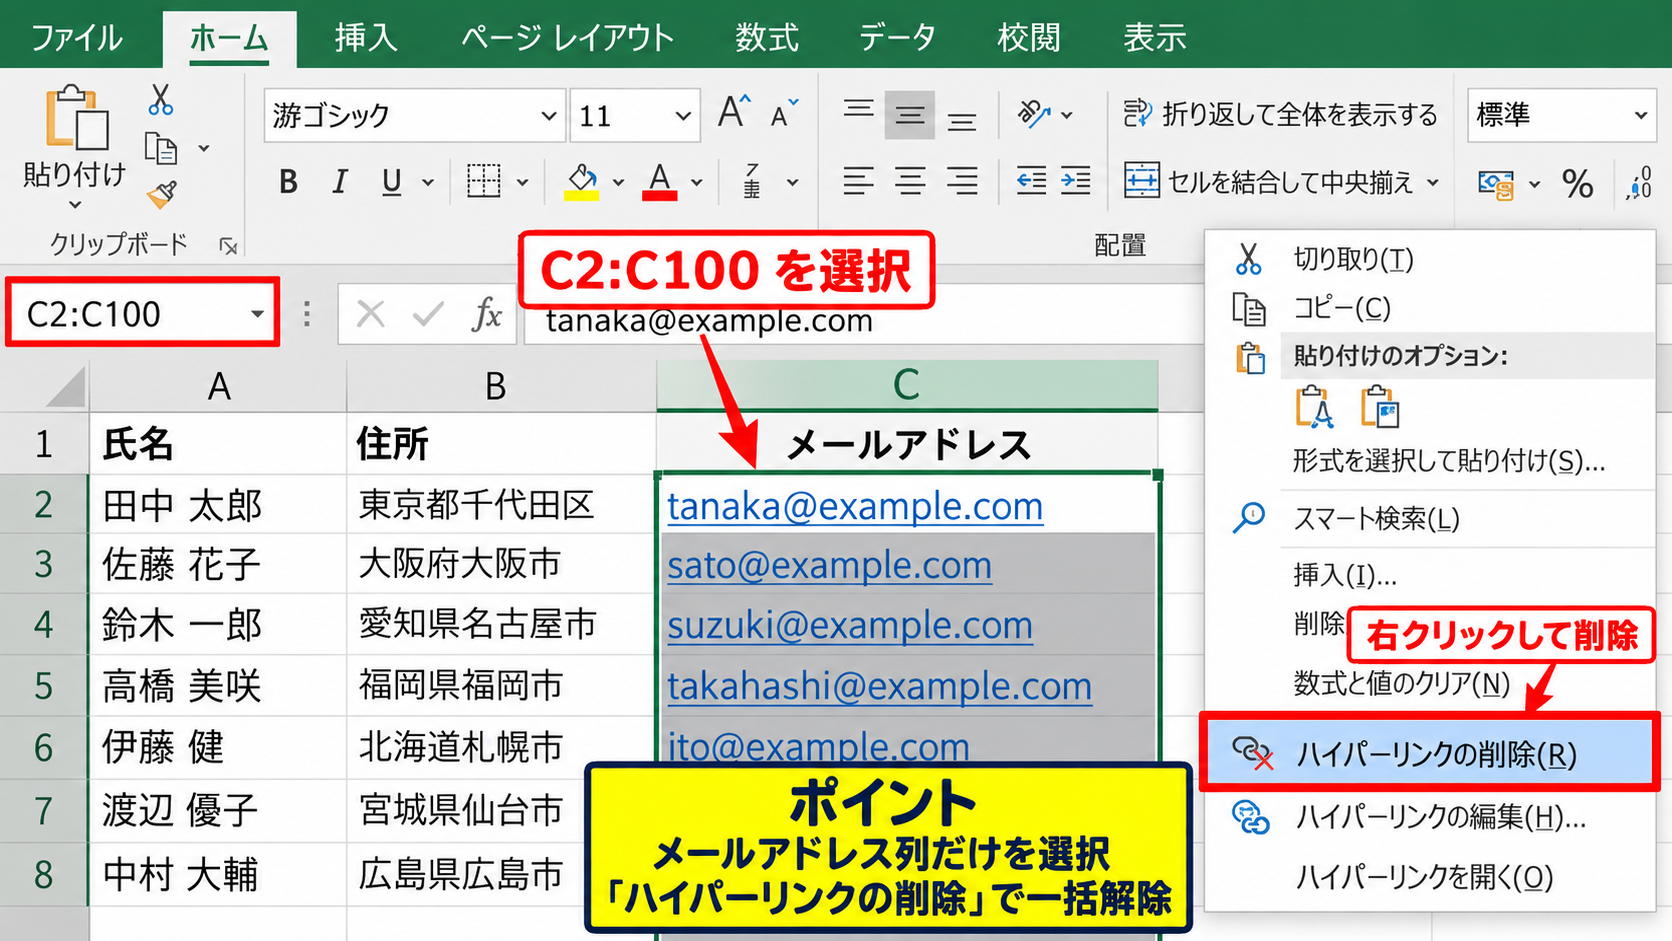Image resolution: width=1672 pixels, height=941 pixels.
Task: Click the fx insert function icon
Action: coord(487,314)
